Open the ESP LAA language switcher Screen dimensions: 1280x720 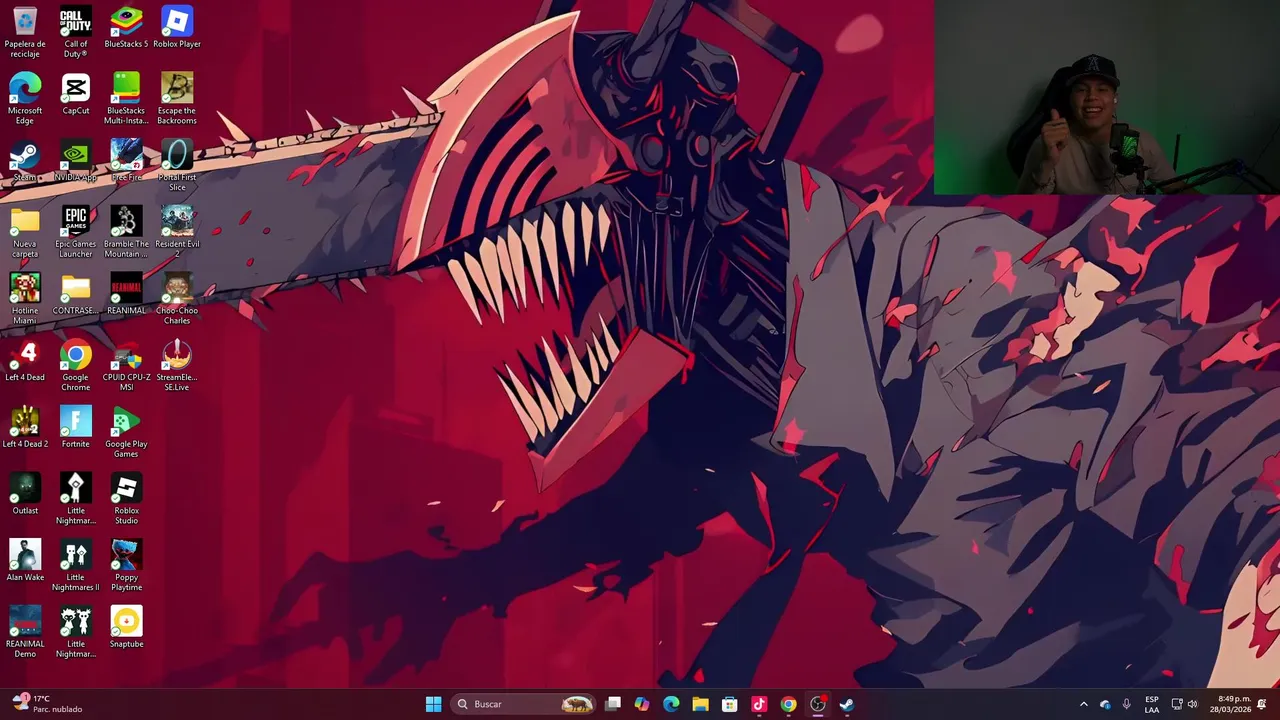point(1152,704)
